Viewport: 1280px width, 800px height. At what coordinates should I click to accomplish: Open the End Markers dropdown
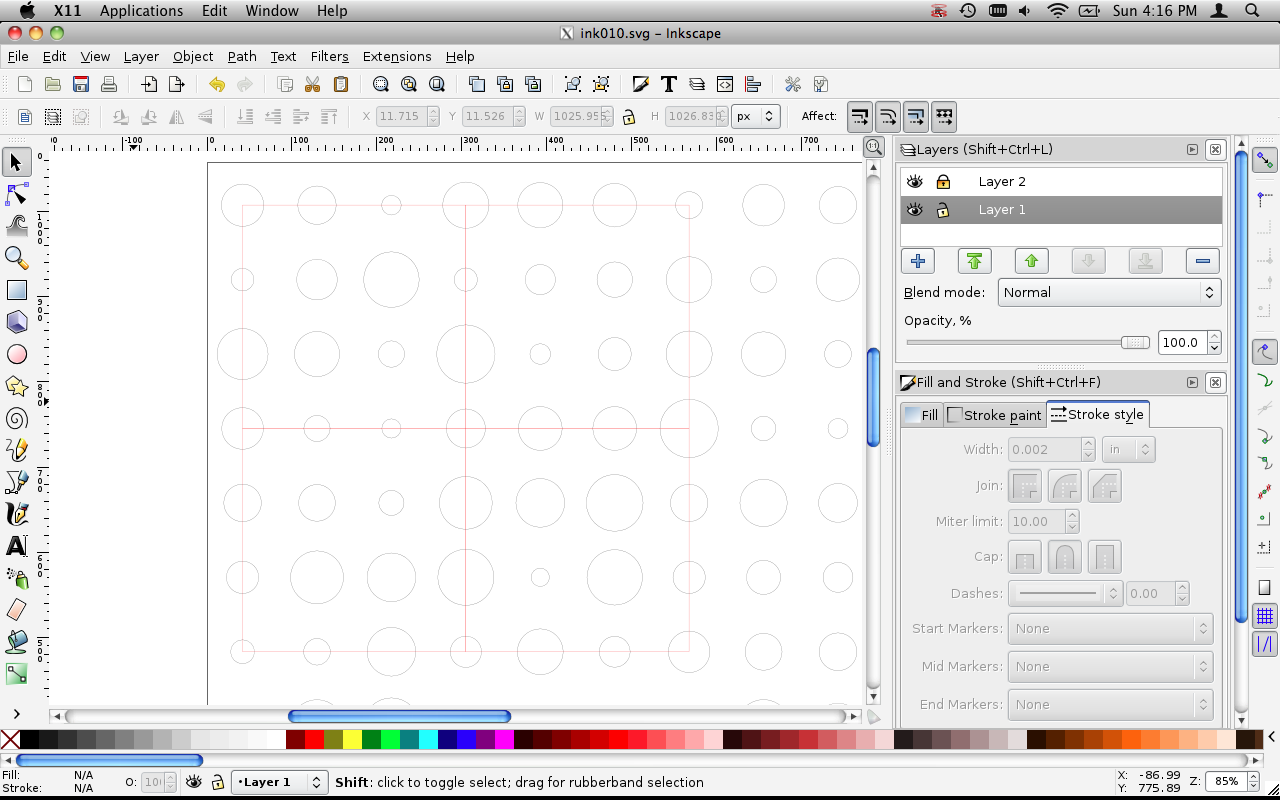click(1110, 704)
